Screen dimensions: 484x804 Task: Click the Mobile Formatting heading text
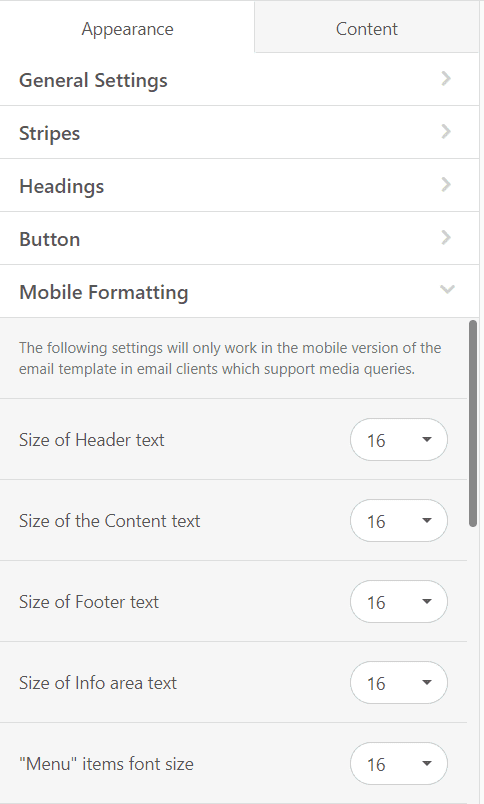(x=104, y=292)
